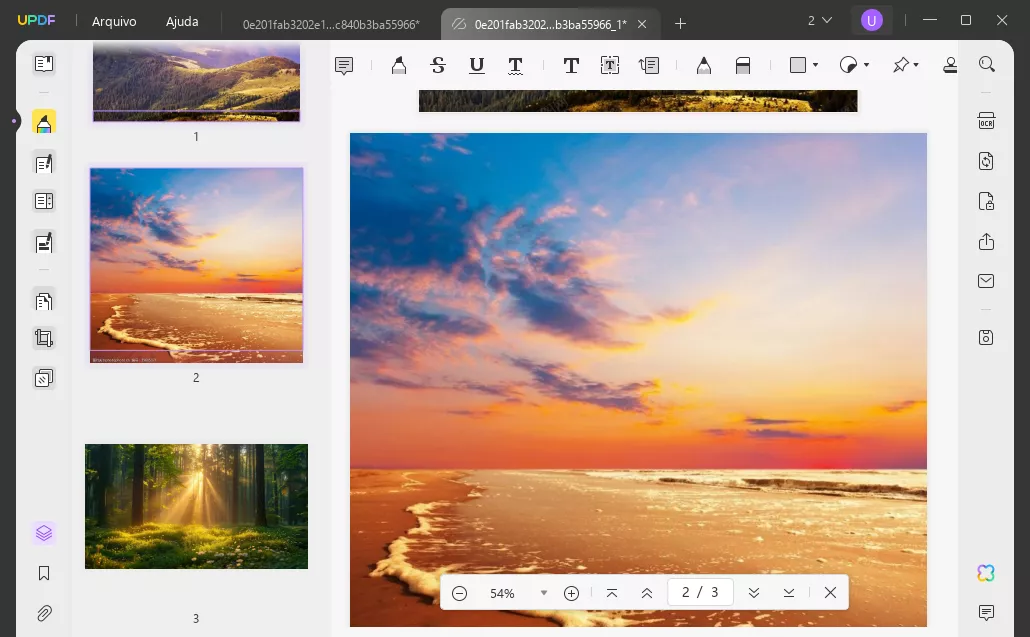1030x637 pixels.
Task: Jump to the last page
Action: coord(789,593)
